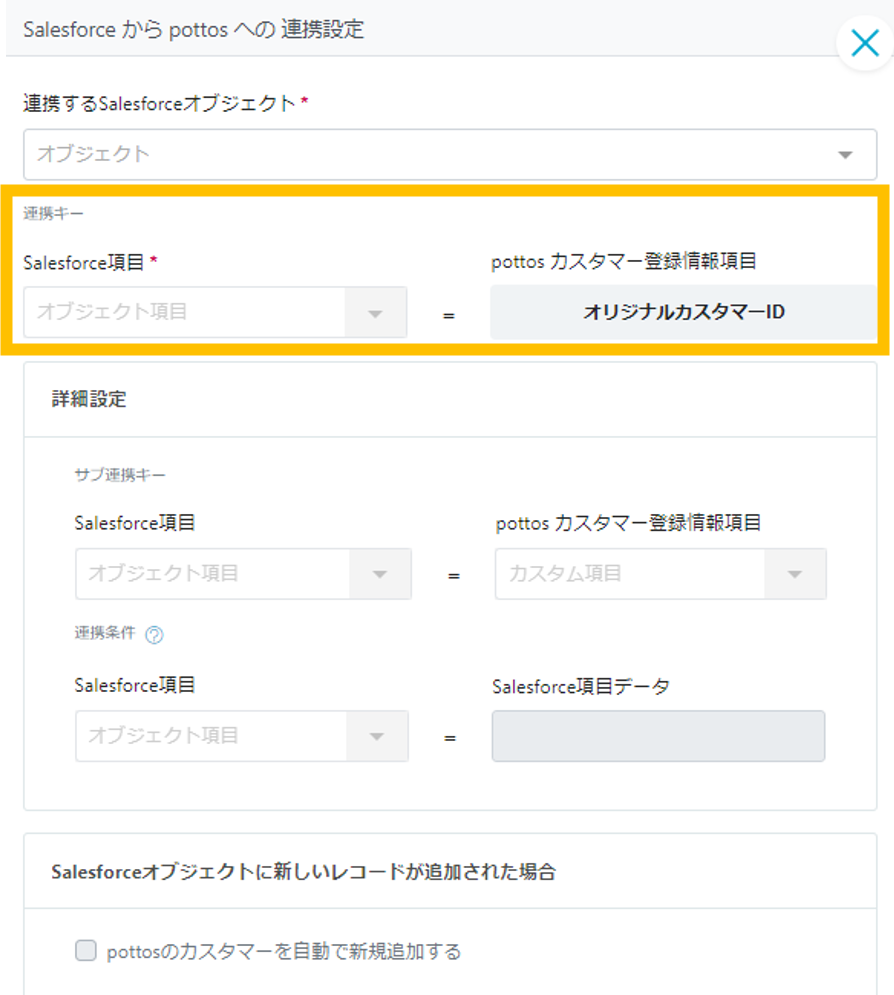Screen dimensions: 894x995
Task: Click the 詳細設定 section header
Action: (x=450, y=399)
